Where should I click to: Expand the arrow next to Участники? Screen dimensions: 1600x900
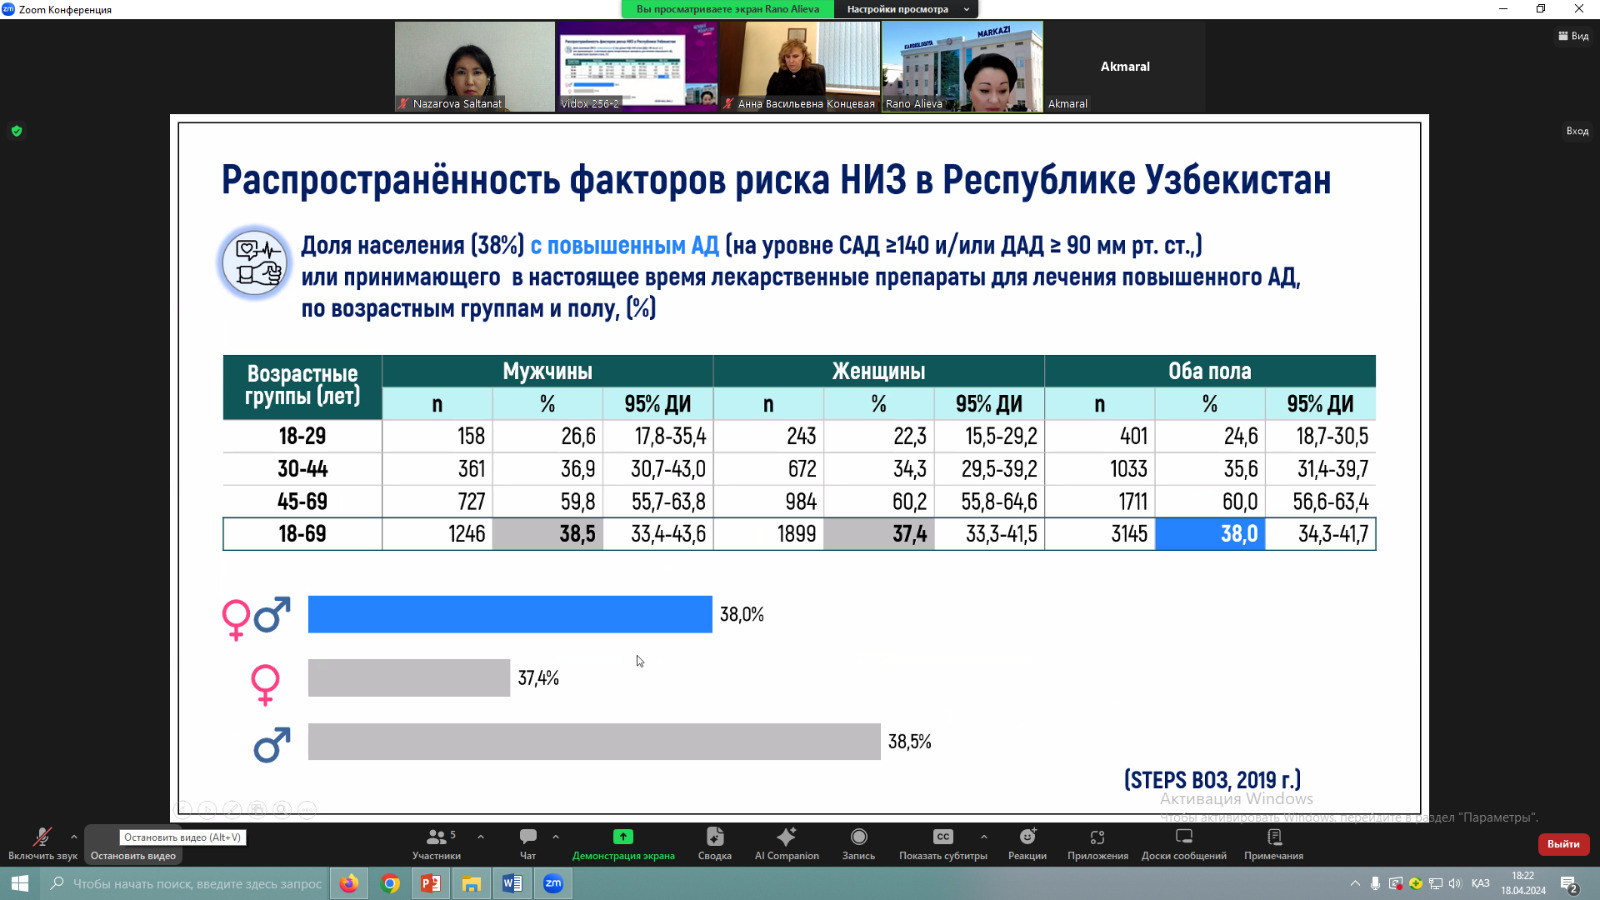click(x=481, y=837)
